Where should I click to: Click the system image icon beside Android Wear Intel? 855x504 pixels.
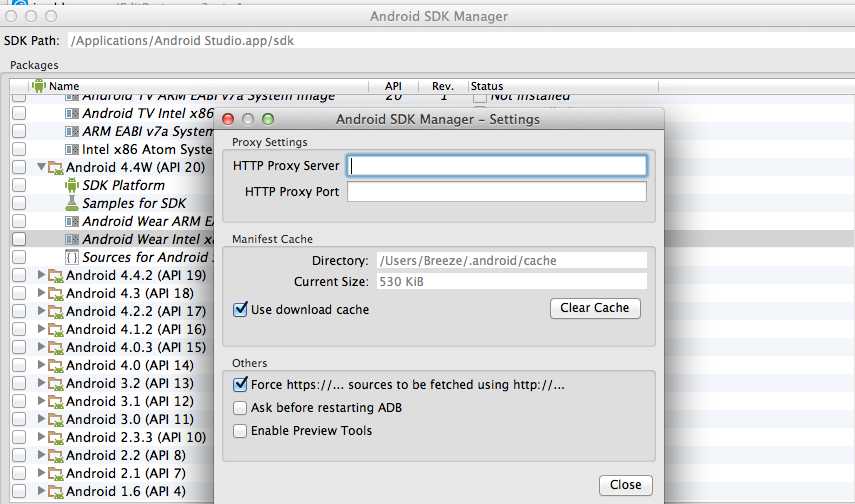click(x=72, y=239)
